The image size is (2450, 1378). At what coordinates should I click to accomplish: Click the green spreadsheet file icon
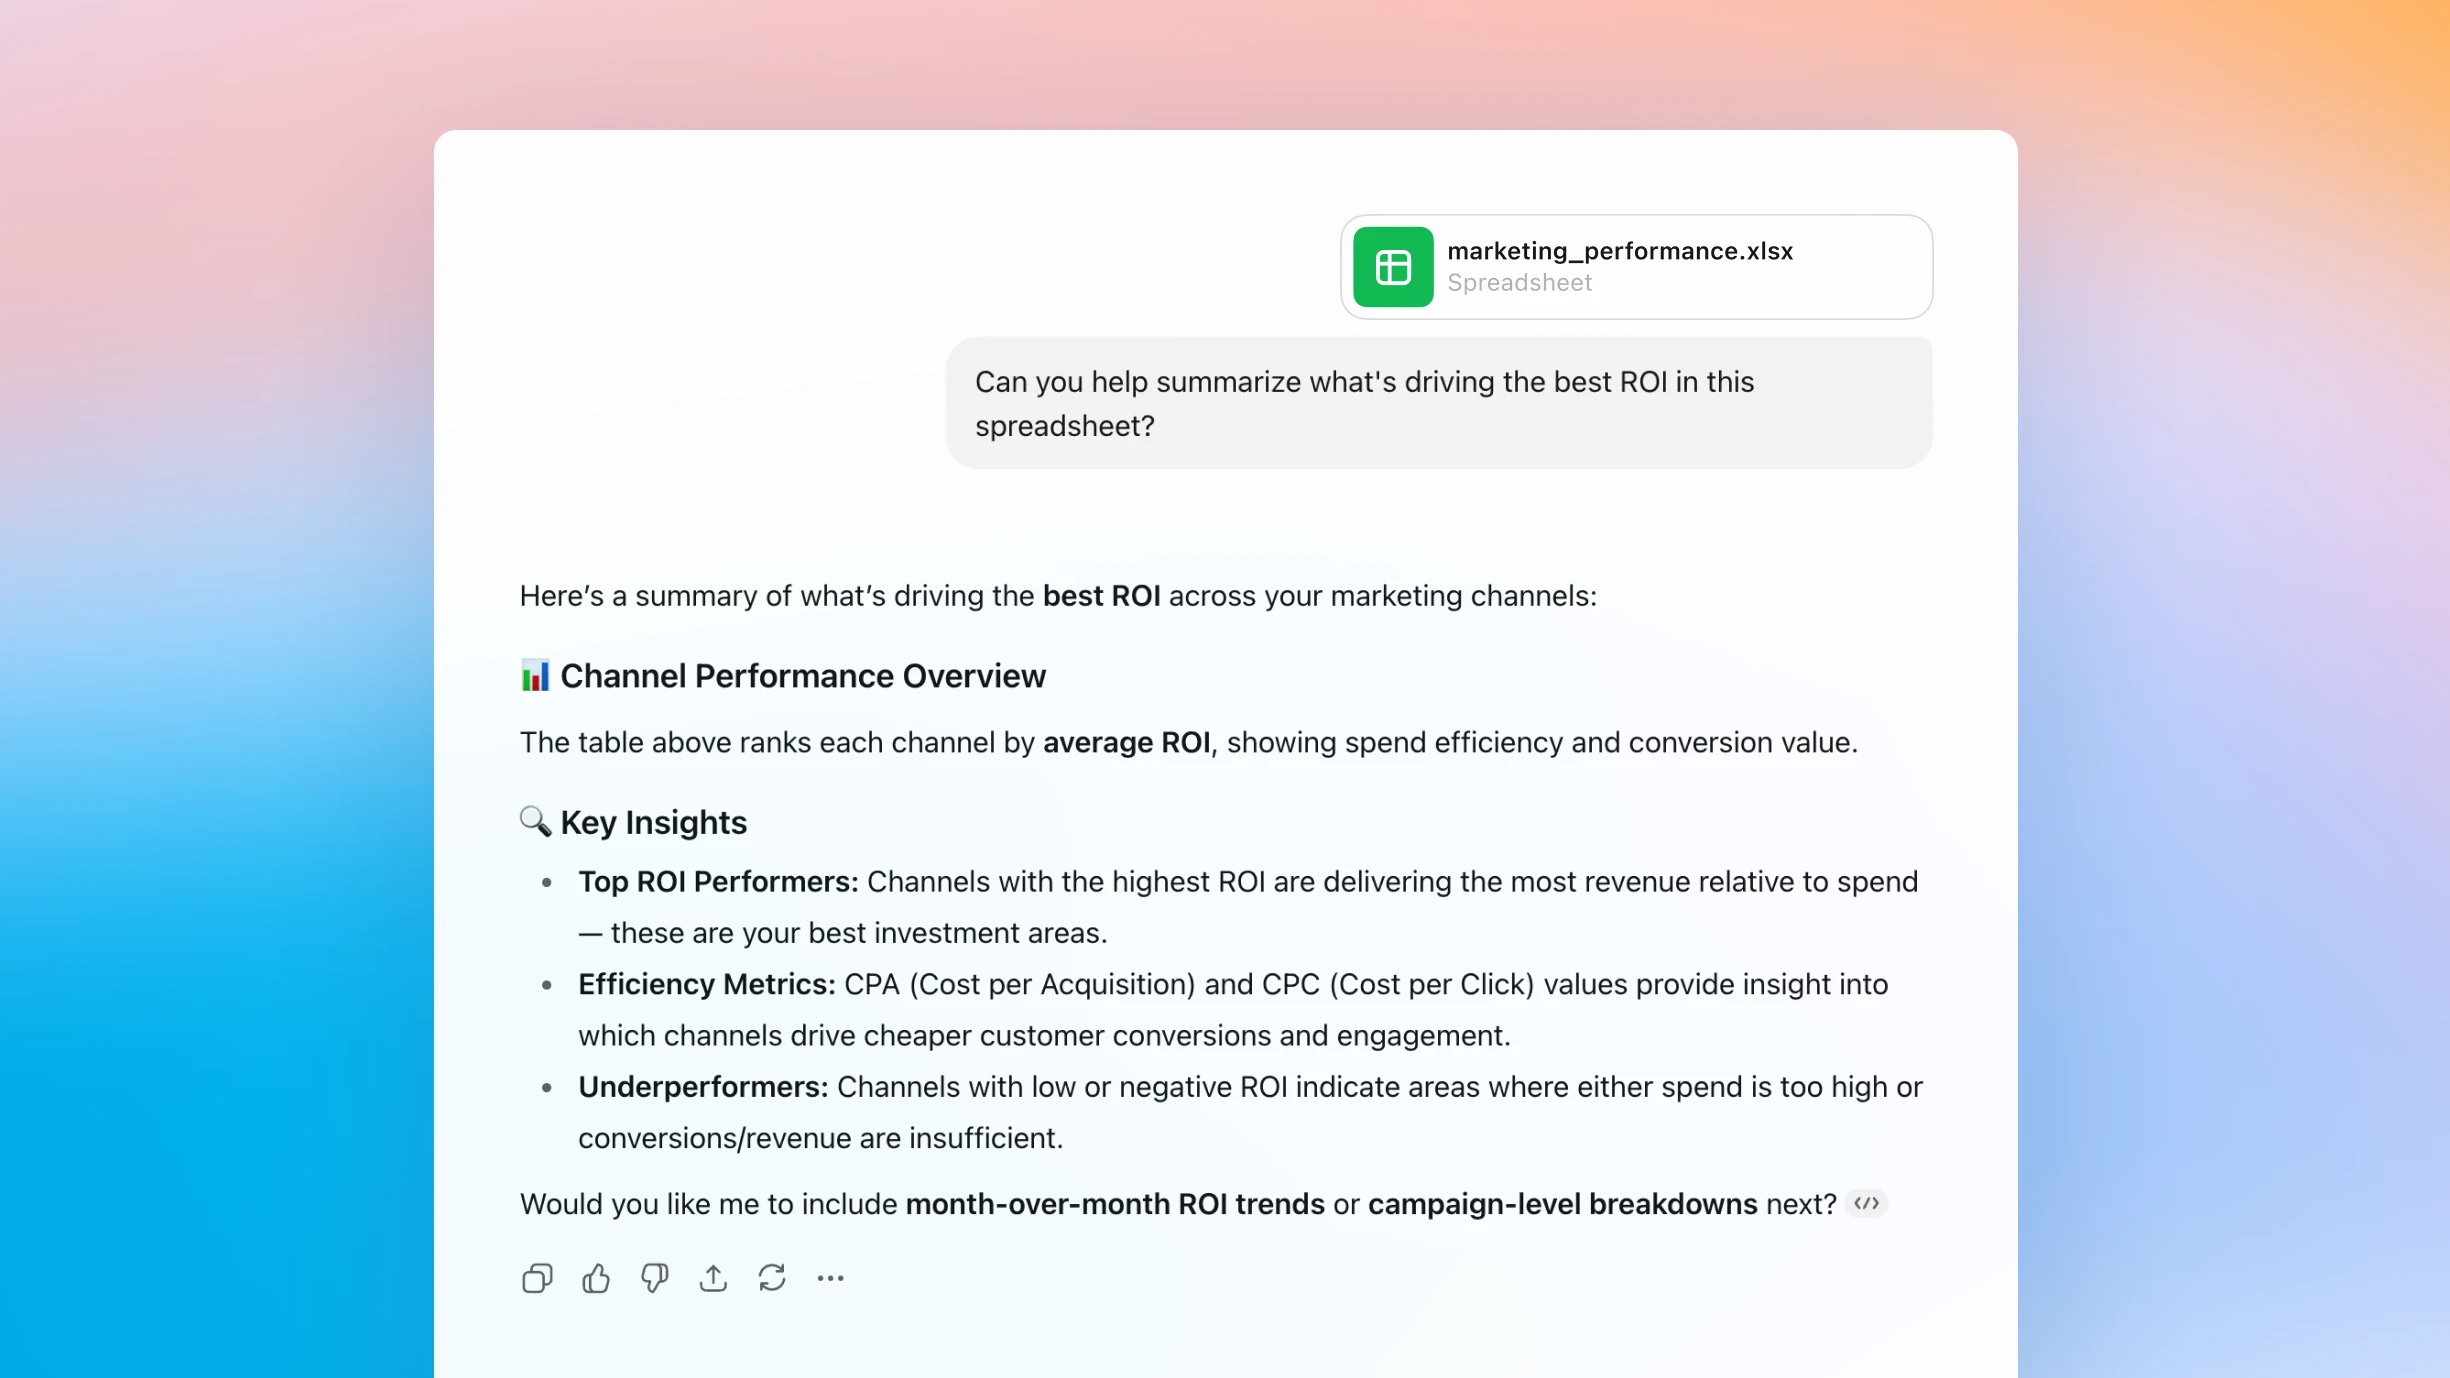point(1393,266)
